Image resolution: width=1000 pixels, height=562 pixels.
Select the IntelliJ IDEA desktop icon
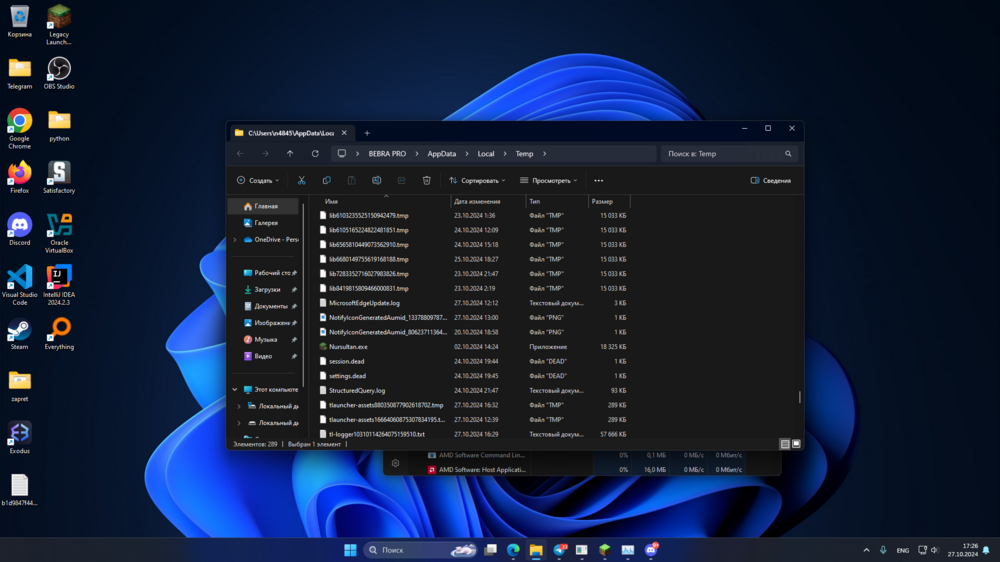[x=59, y=286]
